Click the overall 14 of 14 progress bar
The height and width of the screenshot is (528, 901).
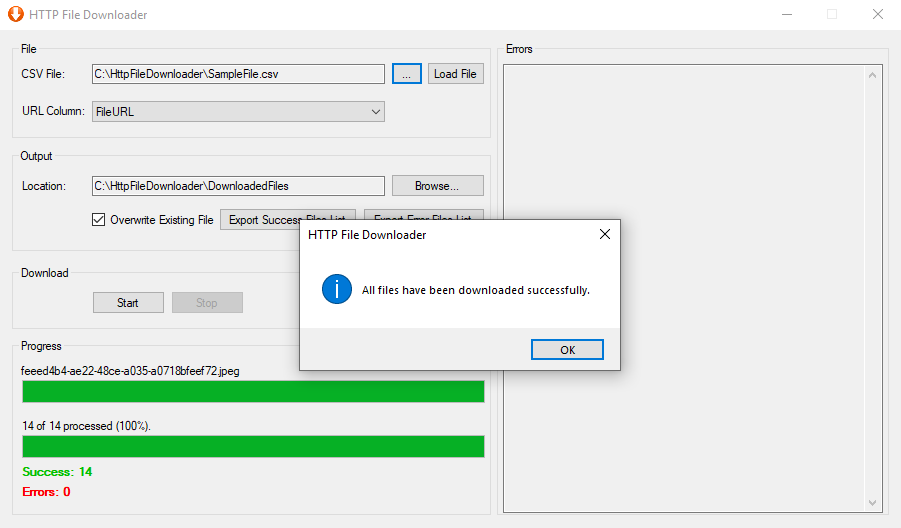click(253, 446)
